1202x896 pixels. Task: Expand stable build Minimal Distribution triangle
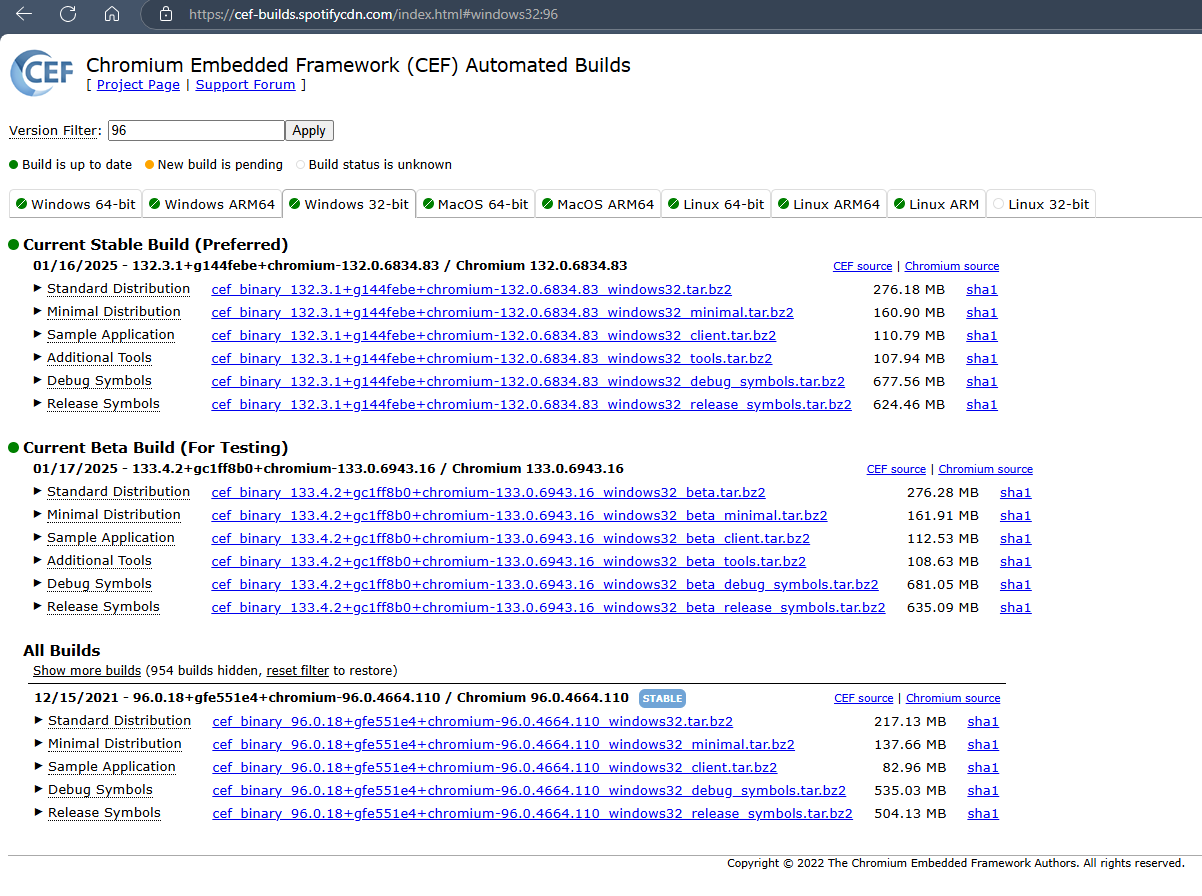coord(38,311)
